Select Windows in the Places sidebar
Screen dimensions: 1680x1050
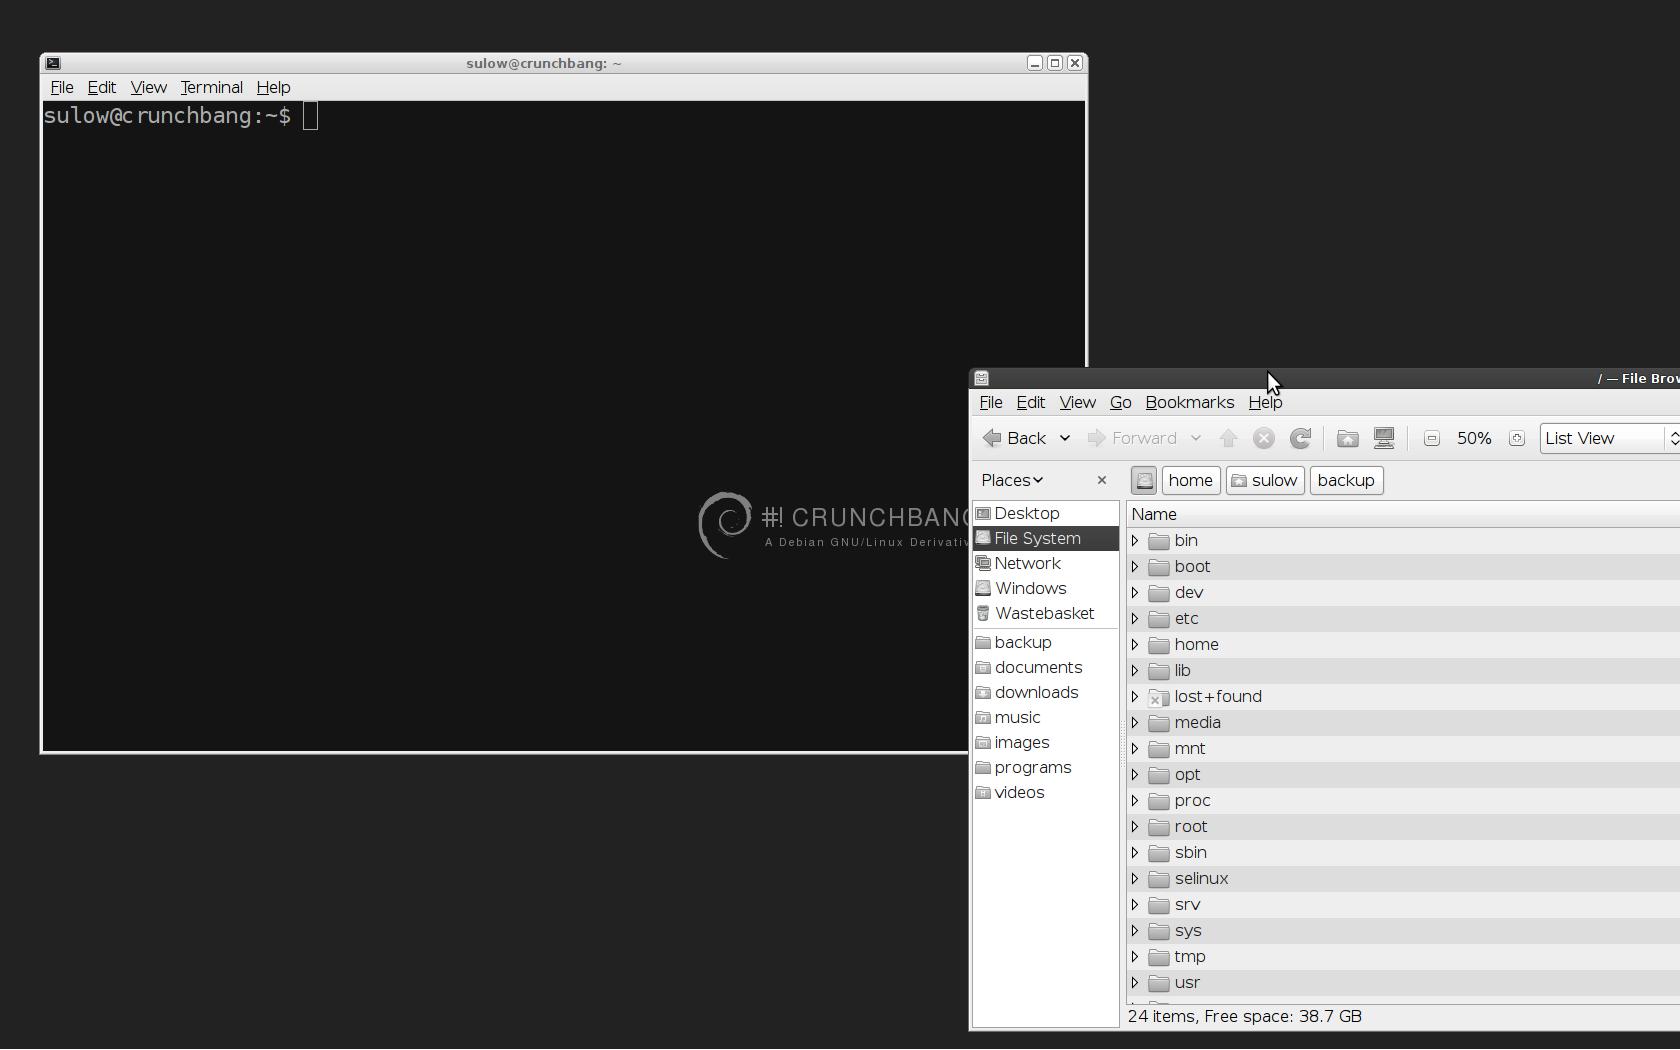(1045, 588)
